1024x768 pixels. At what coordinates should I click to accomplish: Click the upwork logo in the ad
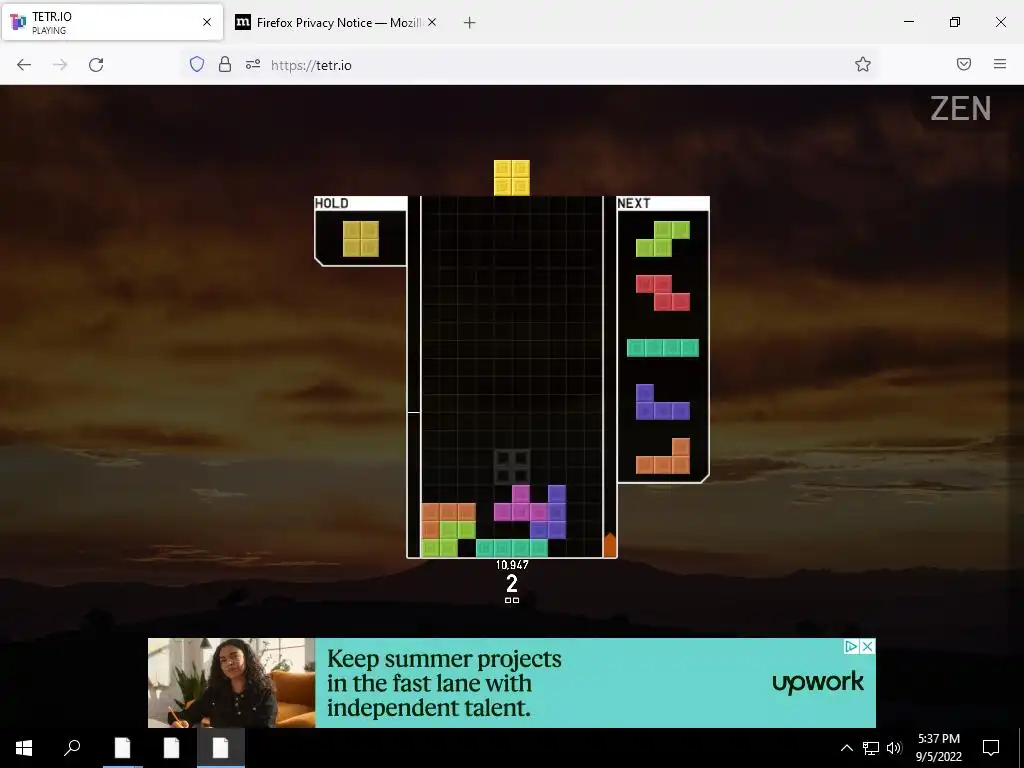pos(818,682)
